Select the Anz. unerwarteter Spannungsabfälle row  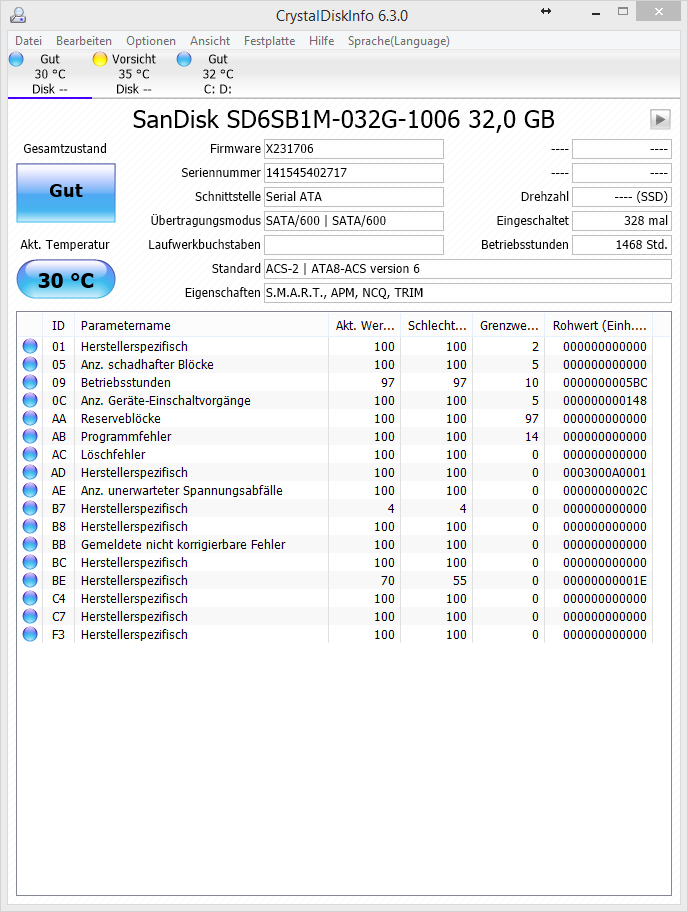pos(335,490)
